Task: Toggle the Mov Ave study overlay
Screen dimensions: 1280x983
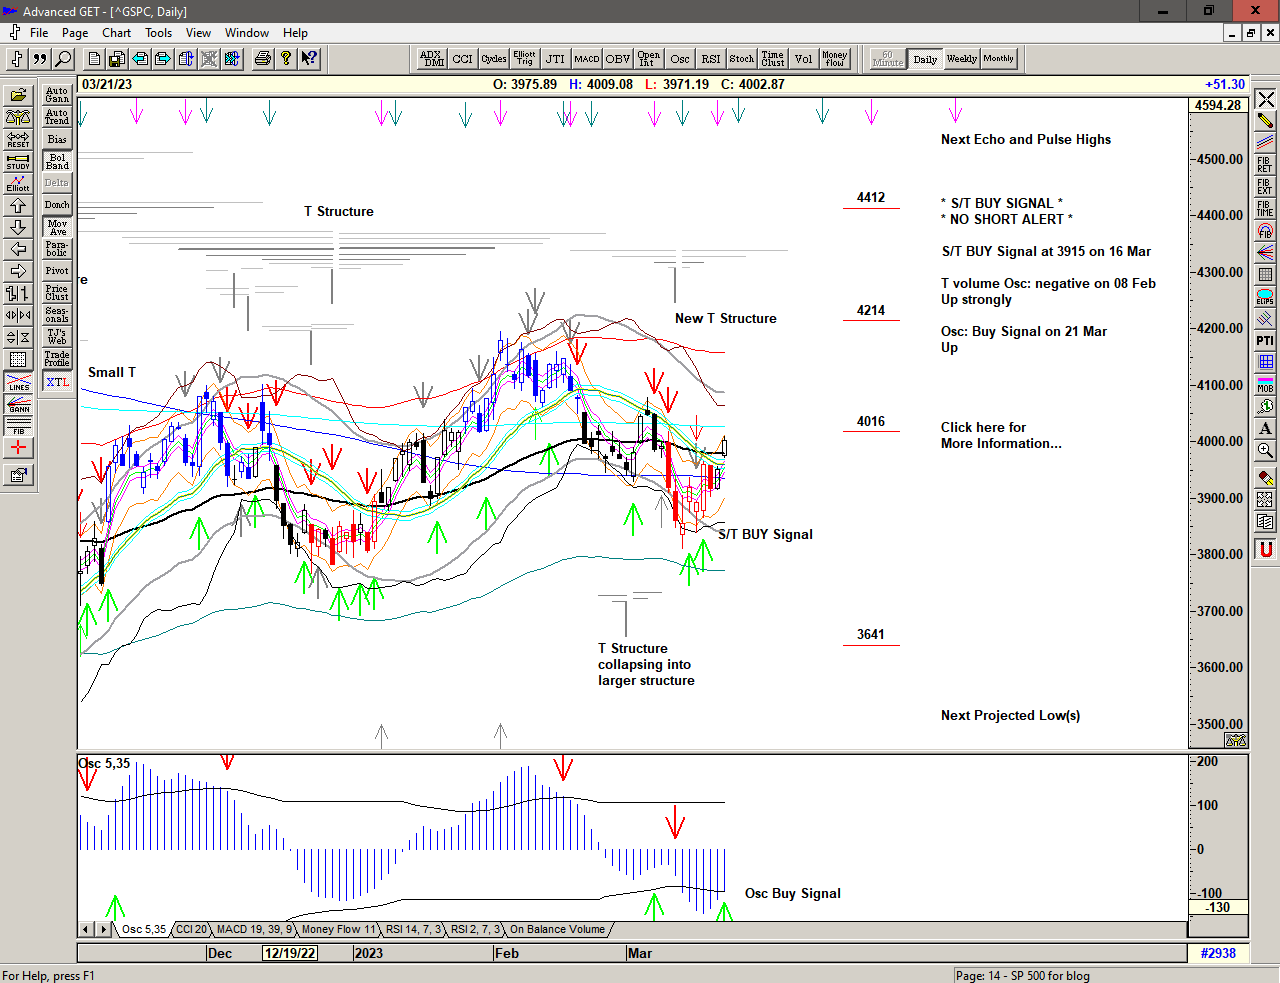Action: [x=57, y=227]
